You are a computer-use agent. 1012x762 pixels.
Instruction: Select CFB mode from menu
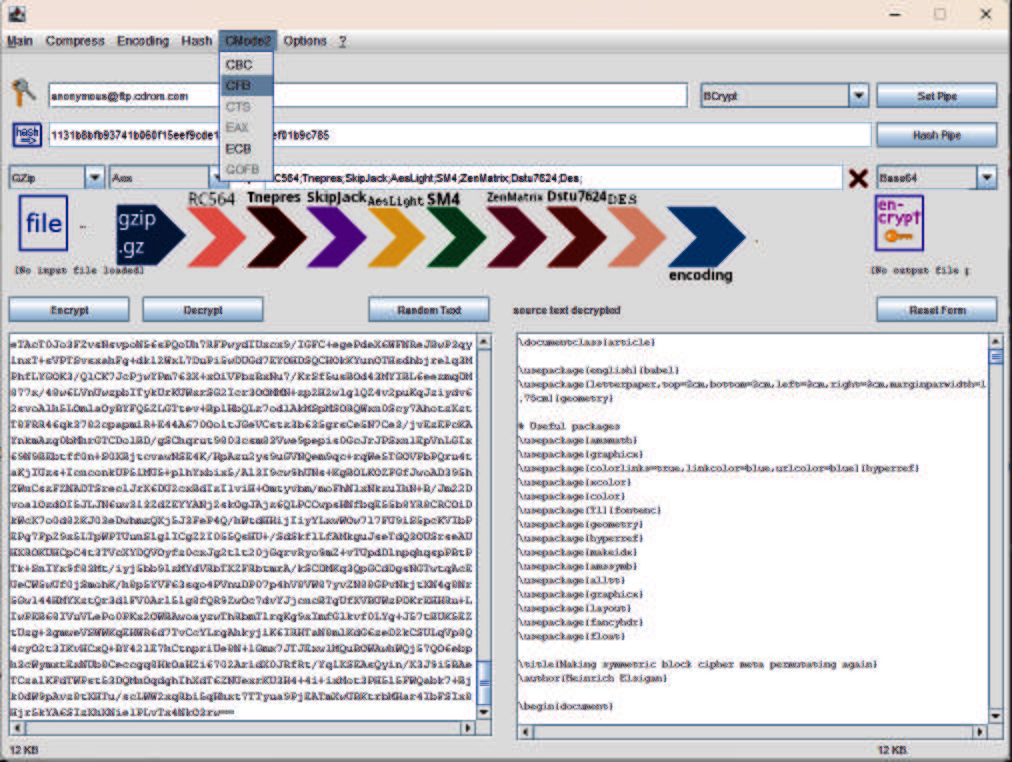pyautogui.click(x=247, y=85)
